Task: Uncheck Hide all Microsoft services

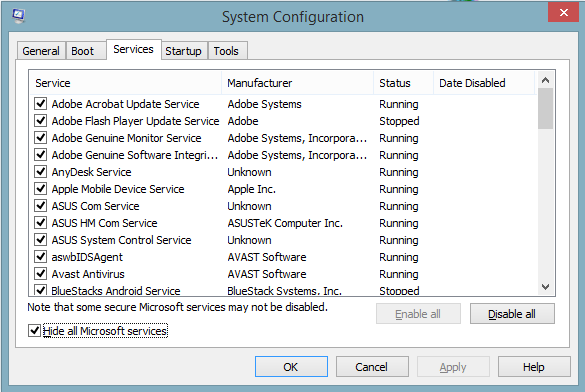Action: 34,330
